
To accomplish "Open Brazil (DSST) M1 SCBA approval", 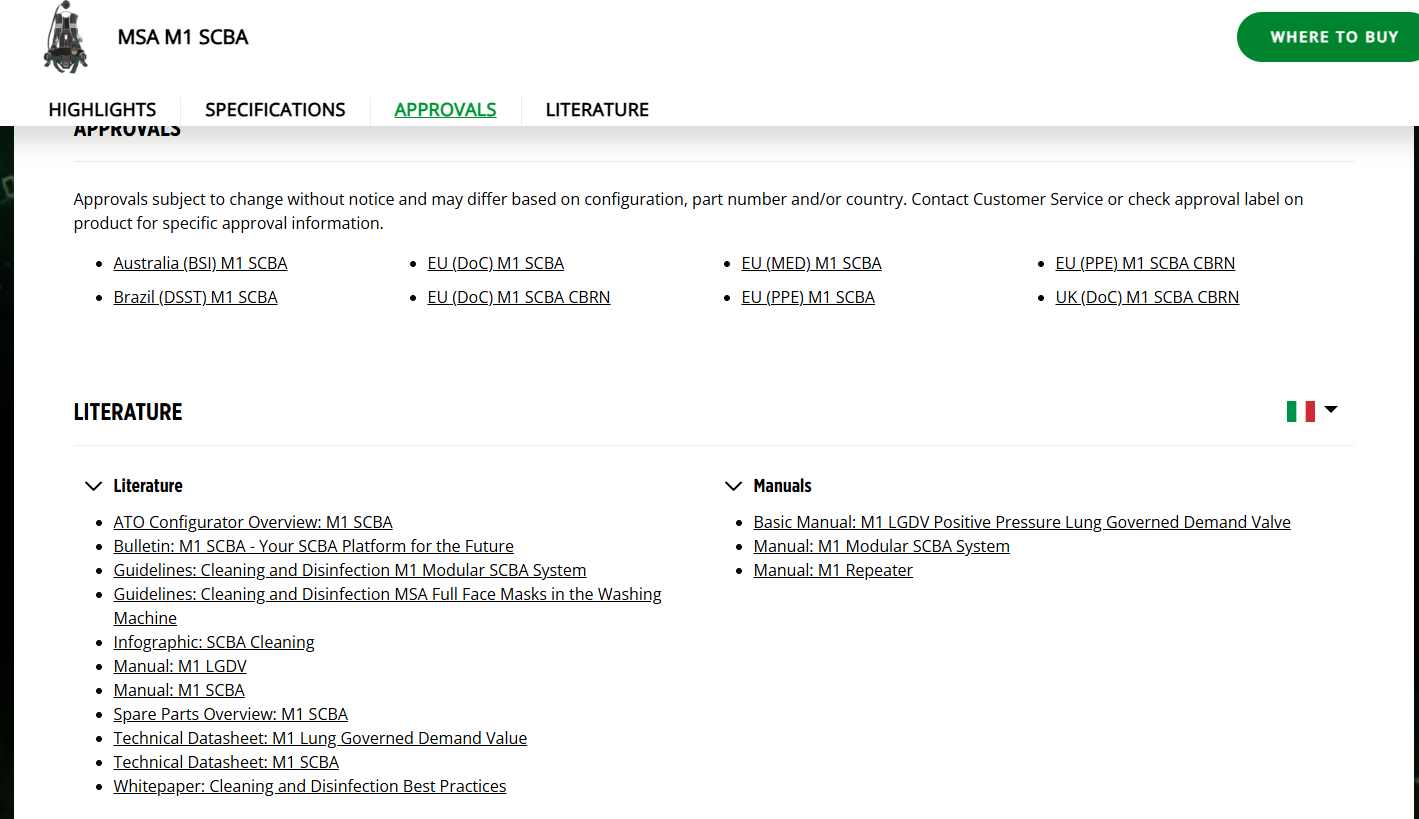I will tap(195, 297).
